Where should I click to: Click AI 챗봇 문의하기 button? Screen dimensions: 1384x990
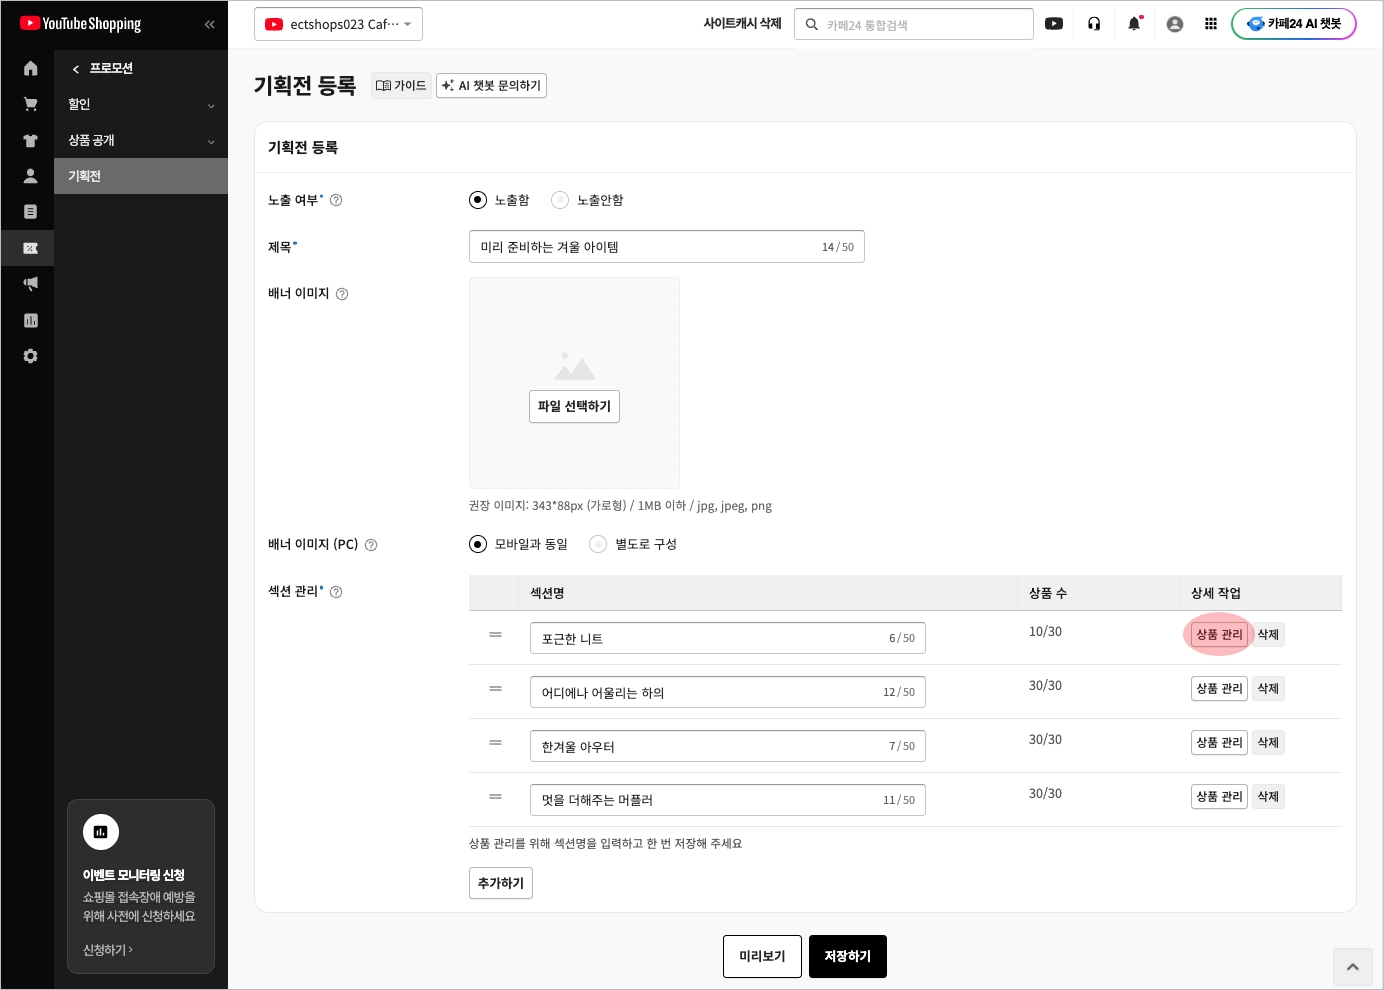(491, 86)
